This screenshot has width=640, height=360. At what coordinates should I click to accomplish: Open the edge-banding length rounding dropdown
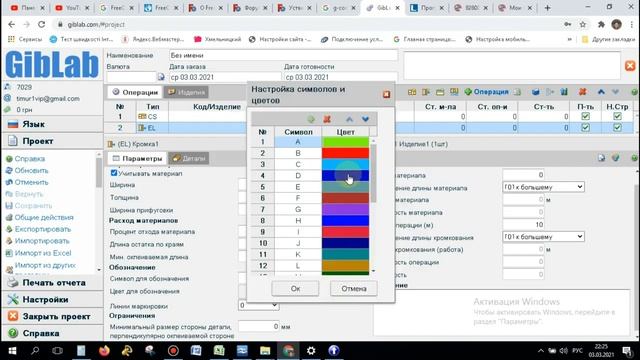543,237
